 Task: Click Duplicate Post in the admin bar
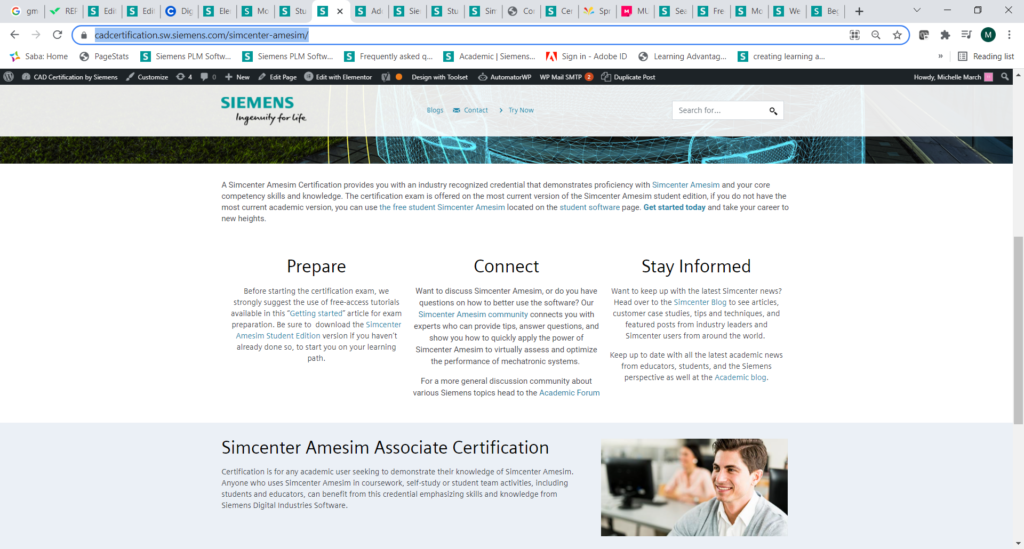tap(628, 77)
